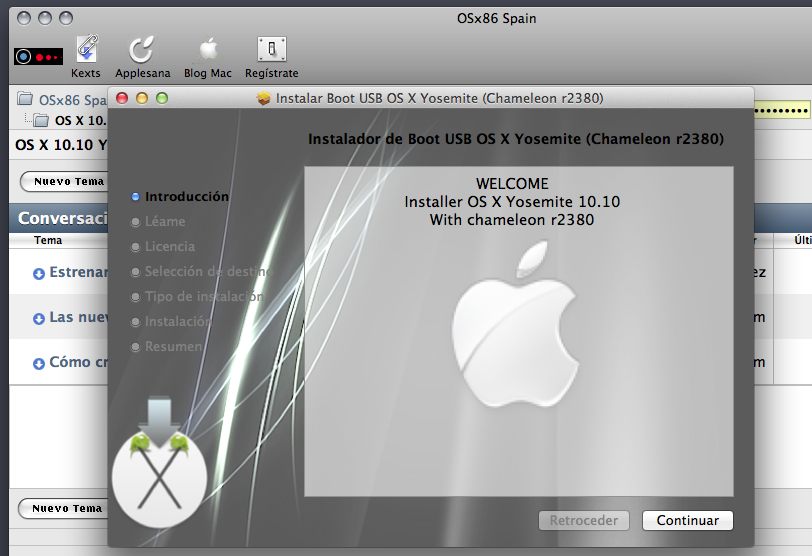Screen dimensions: 812x556
Task: Open the Applesana toolbar icon
Action: (x=142, y=49)
